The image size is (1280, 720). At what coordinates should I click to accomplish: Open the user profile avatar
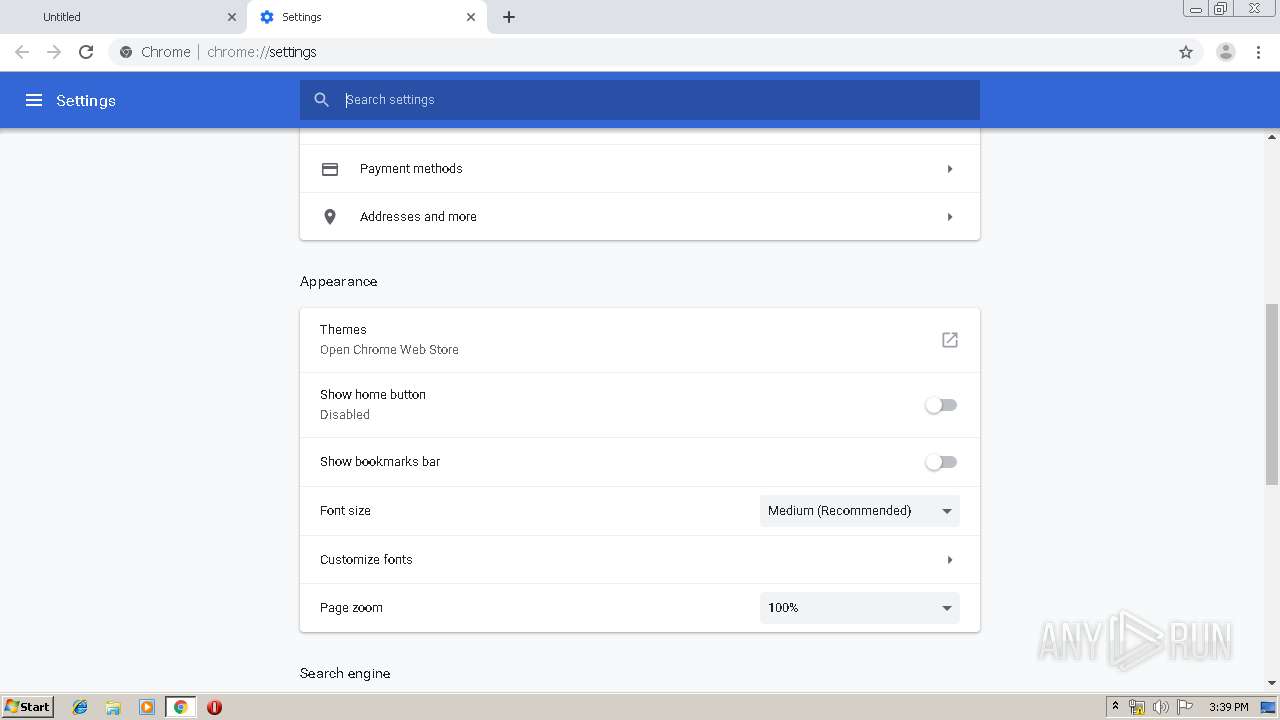(x=1225, y=52)
